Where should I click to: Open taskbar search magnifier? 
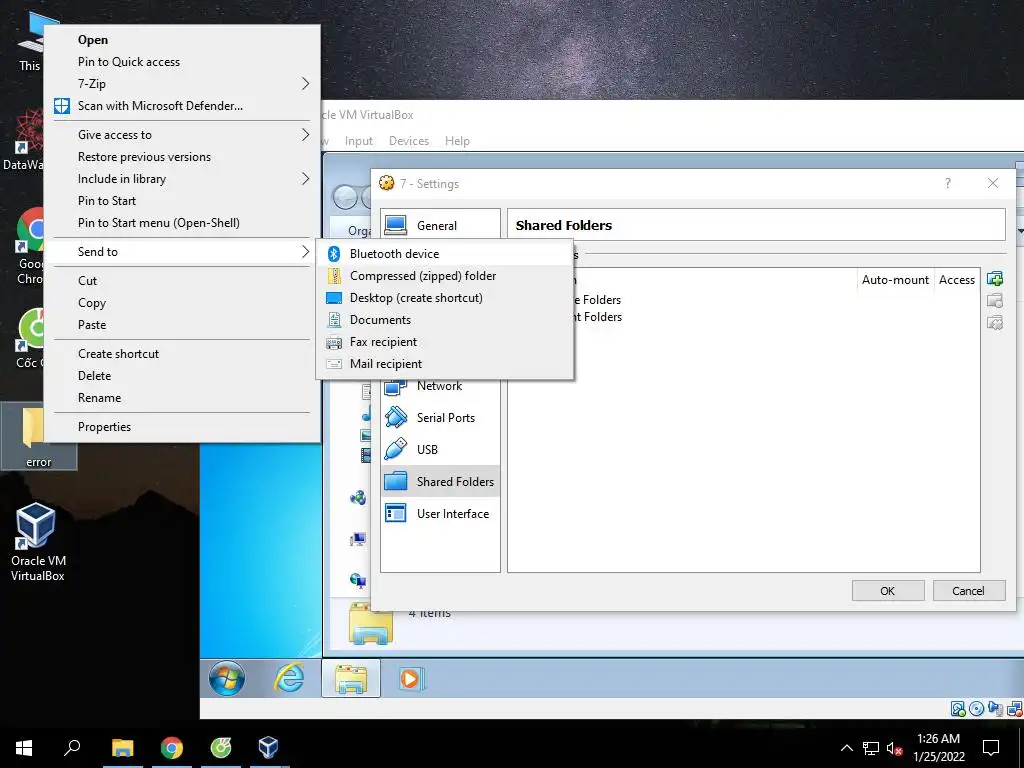point(72,748)
